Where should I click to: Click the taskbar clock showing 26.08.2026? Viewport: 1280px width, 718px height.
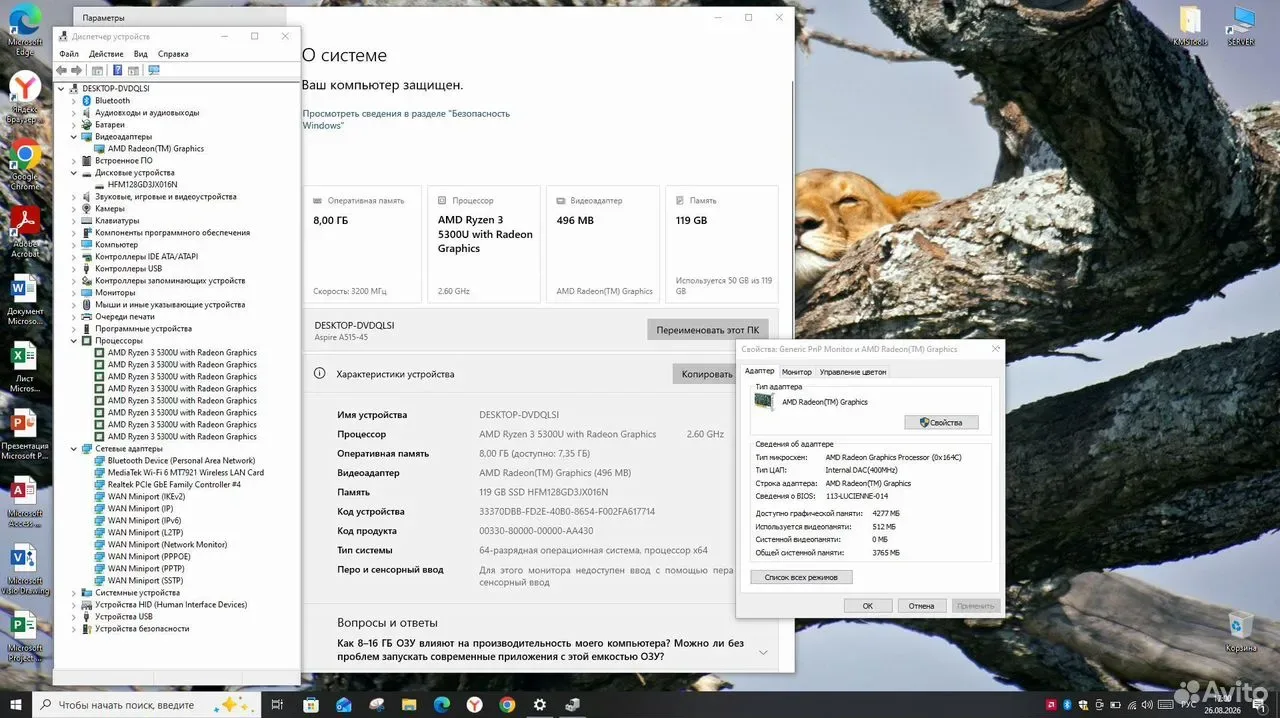click(1223, 704)
